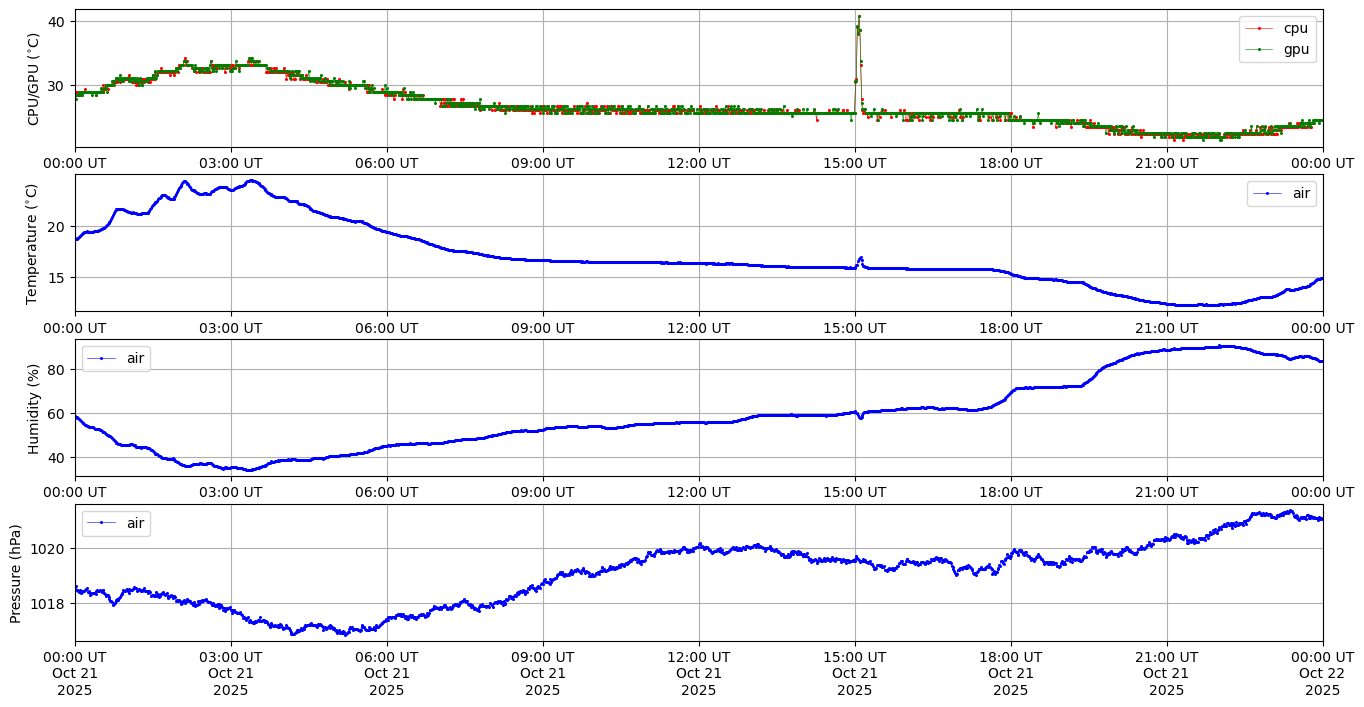Click the small temperature bump at 15:00 UT

point(860,258)
